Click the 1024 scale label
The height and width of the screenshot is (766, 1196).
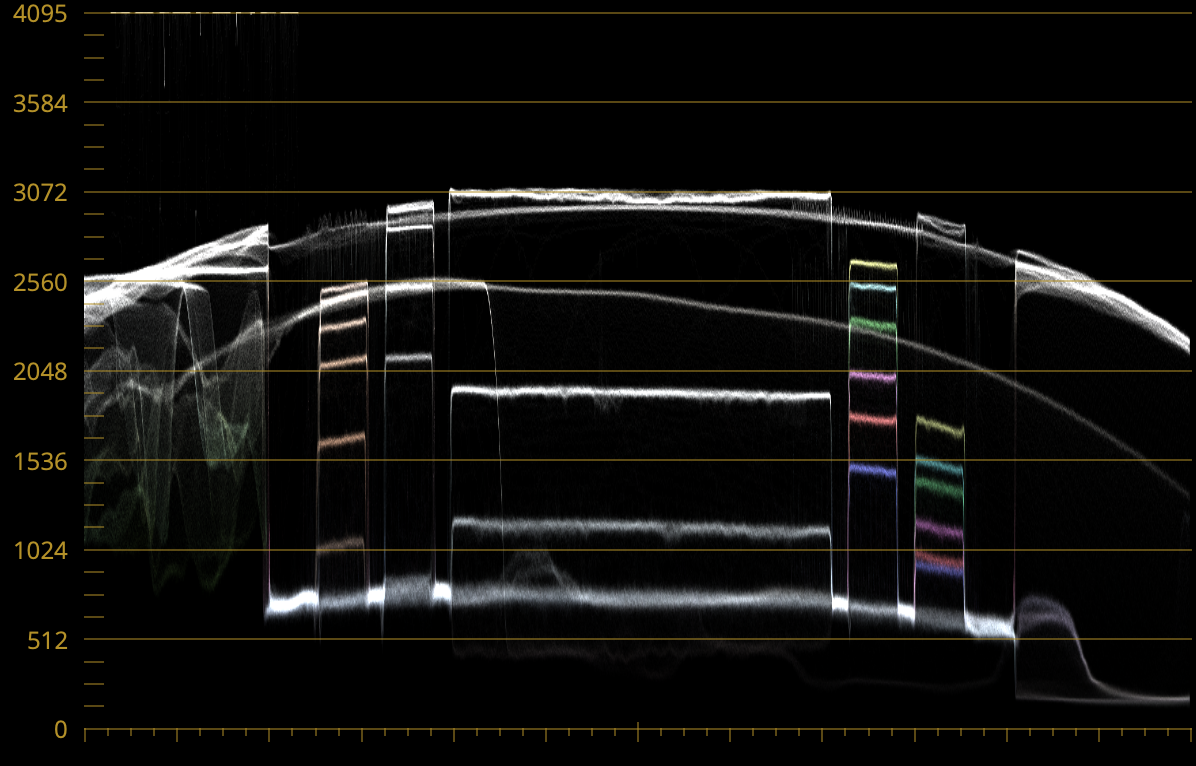pos(40,551)
